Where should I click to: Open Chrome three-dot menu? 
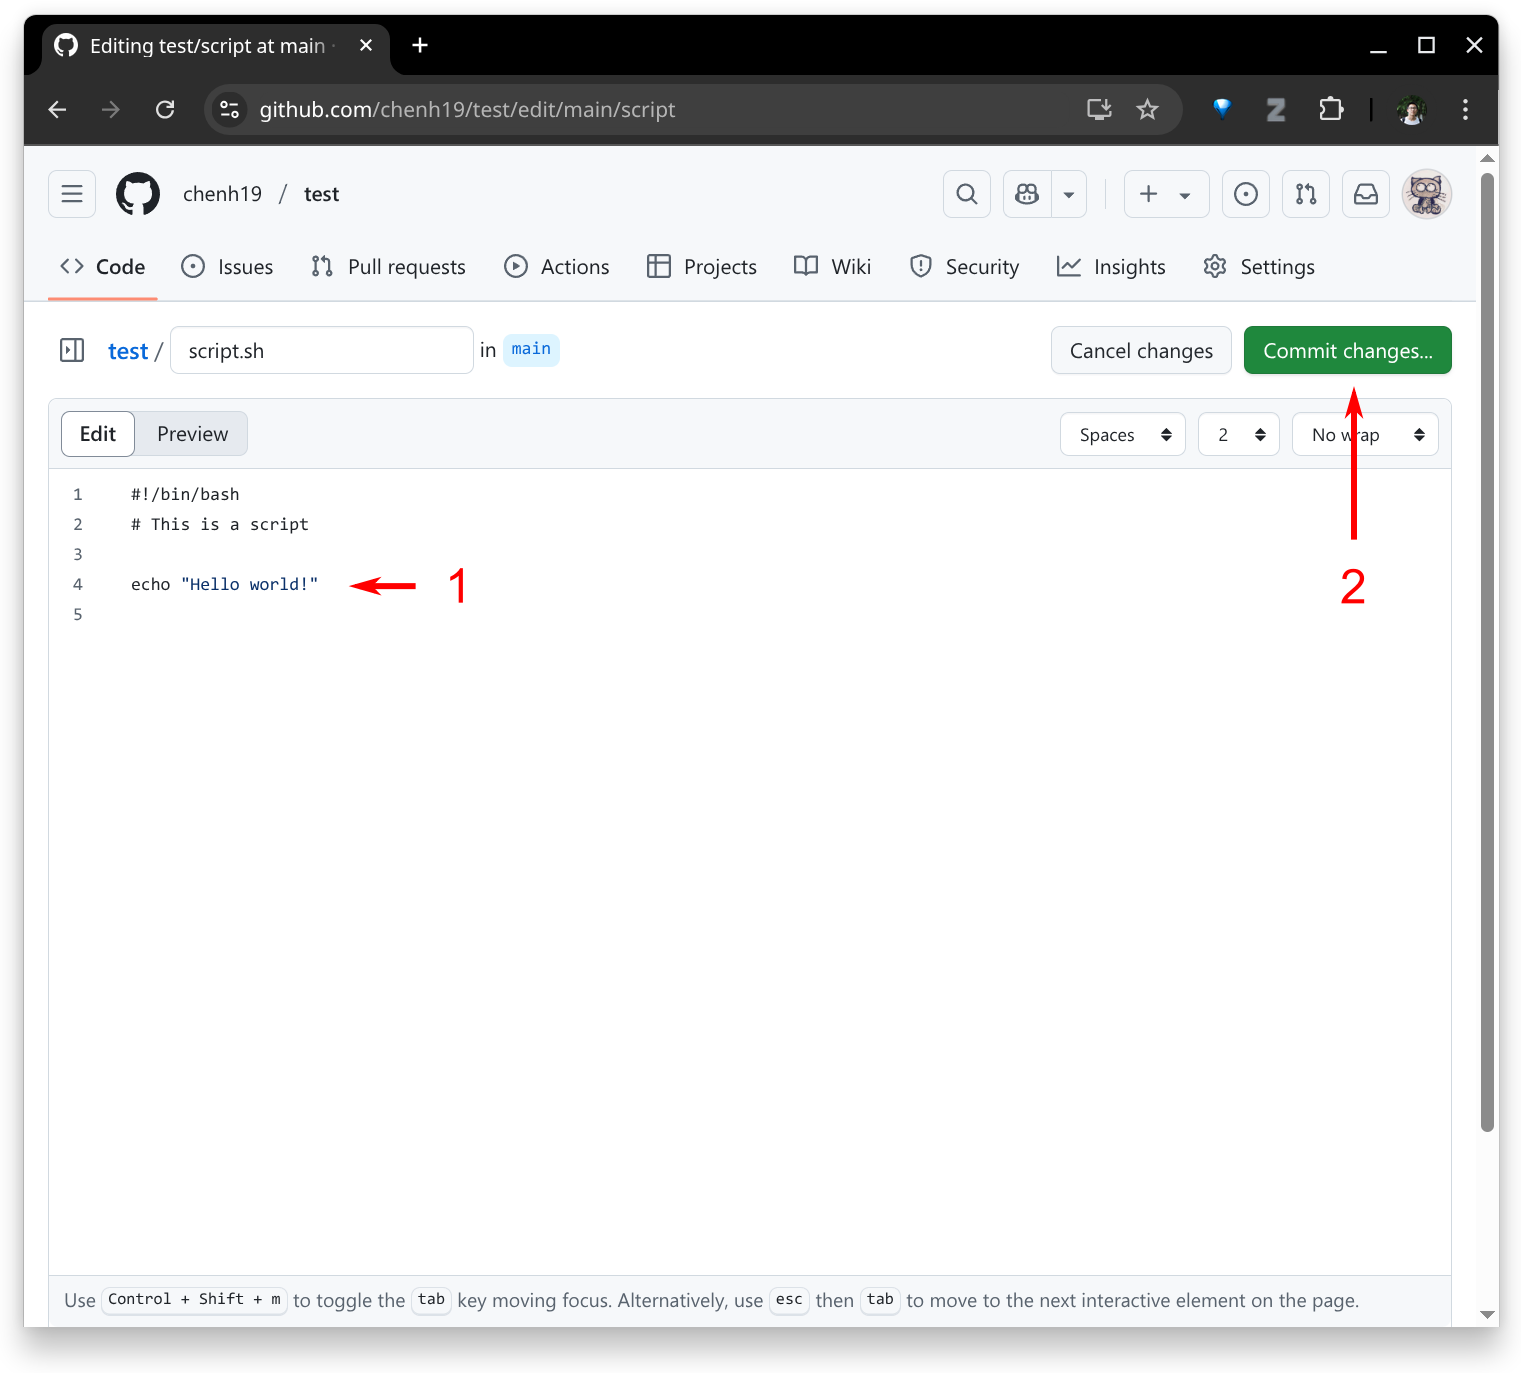pyautogui.click(x=1465, y=110)
